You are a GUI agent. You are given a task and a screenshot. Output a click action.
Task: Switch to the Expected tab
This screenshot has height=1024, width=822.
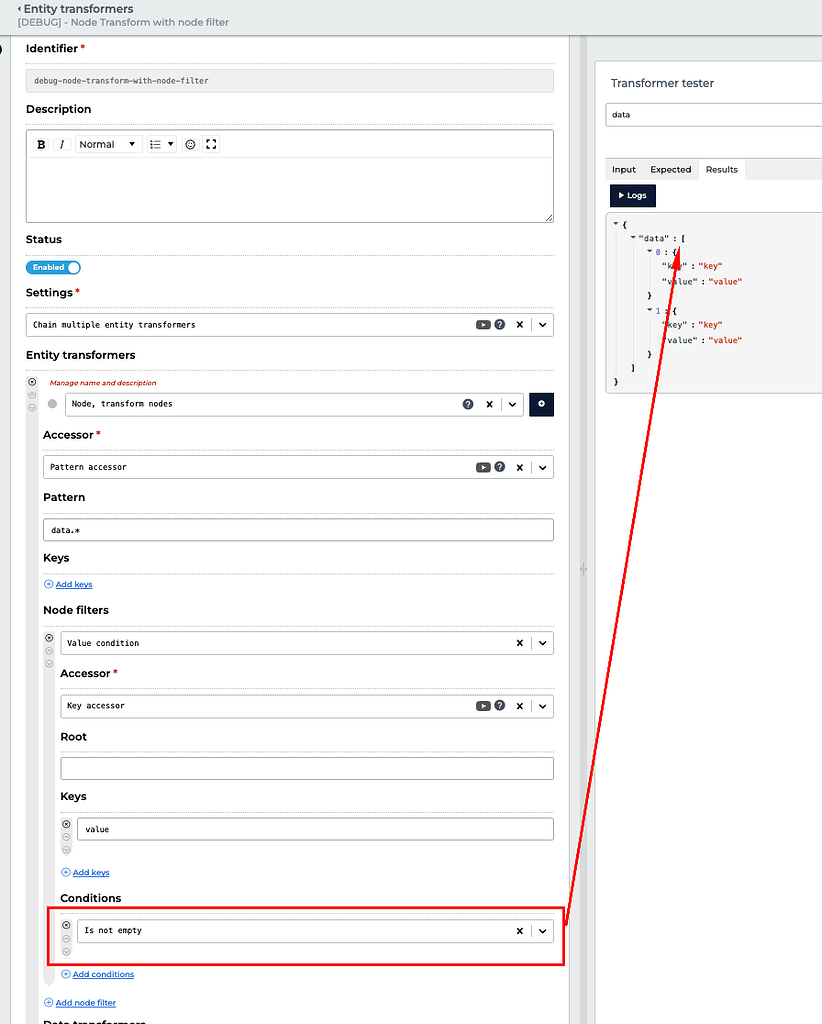[x=670, y=169]
